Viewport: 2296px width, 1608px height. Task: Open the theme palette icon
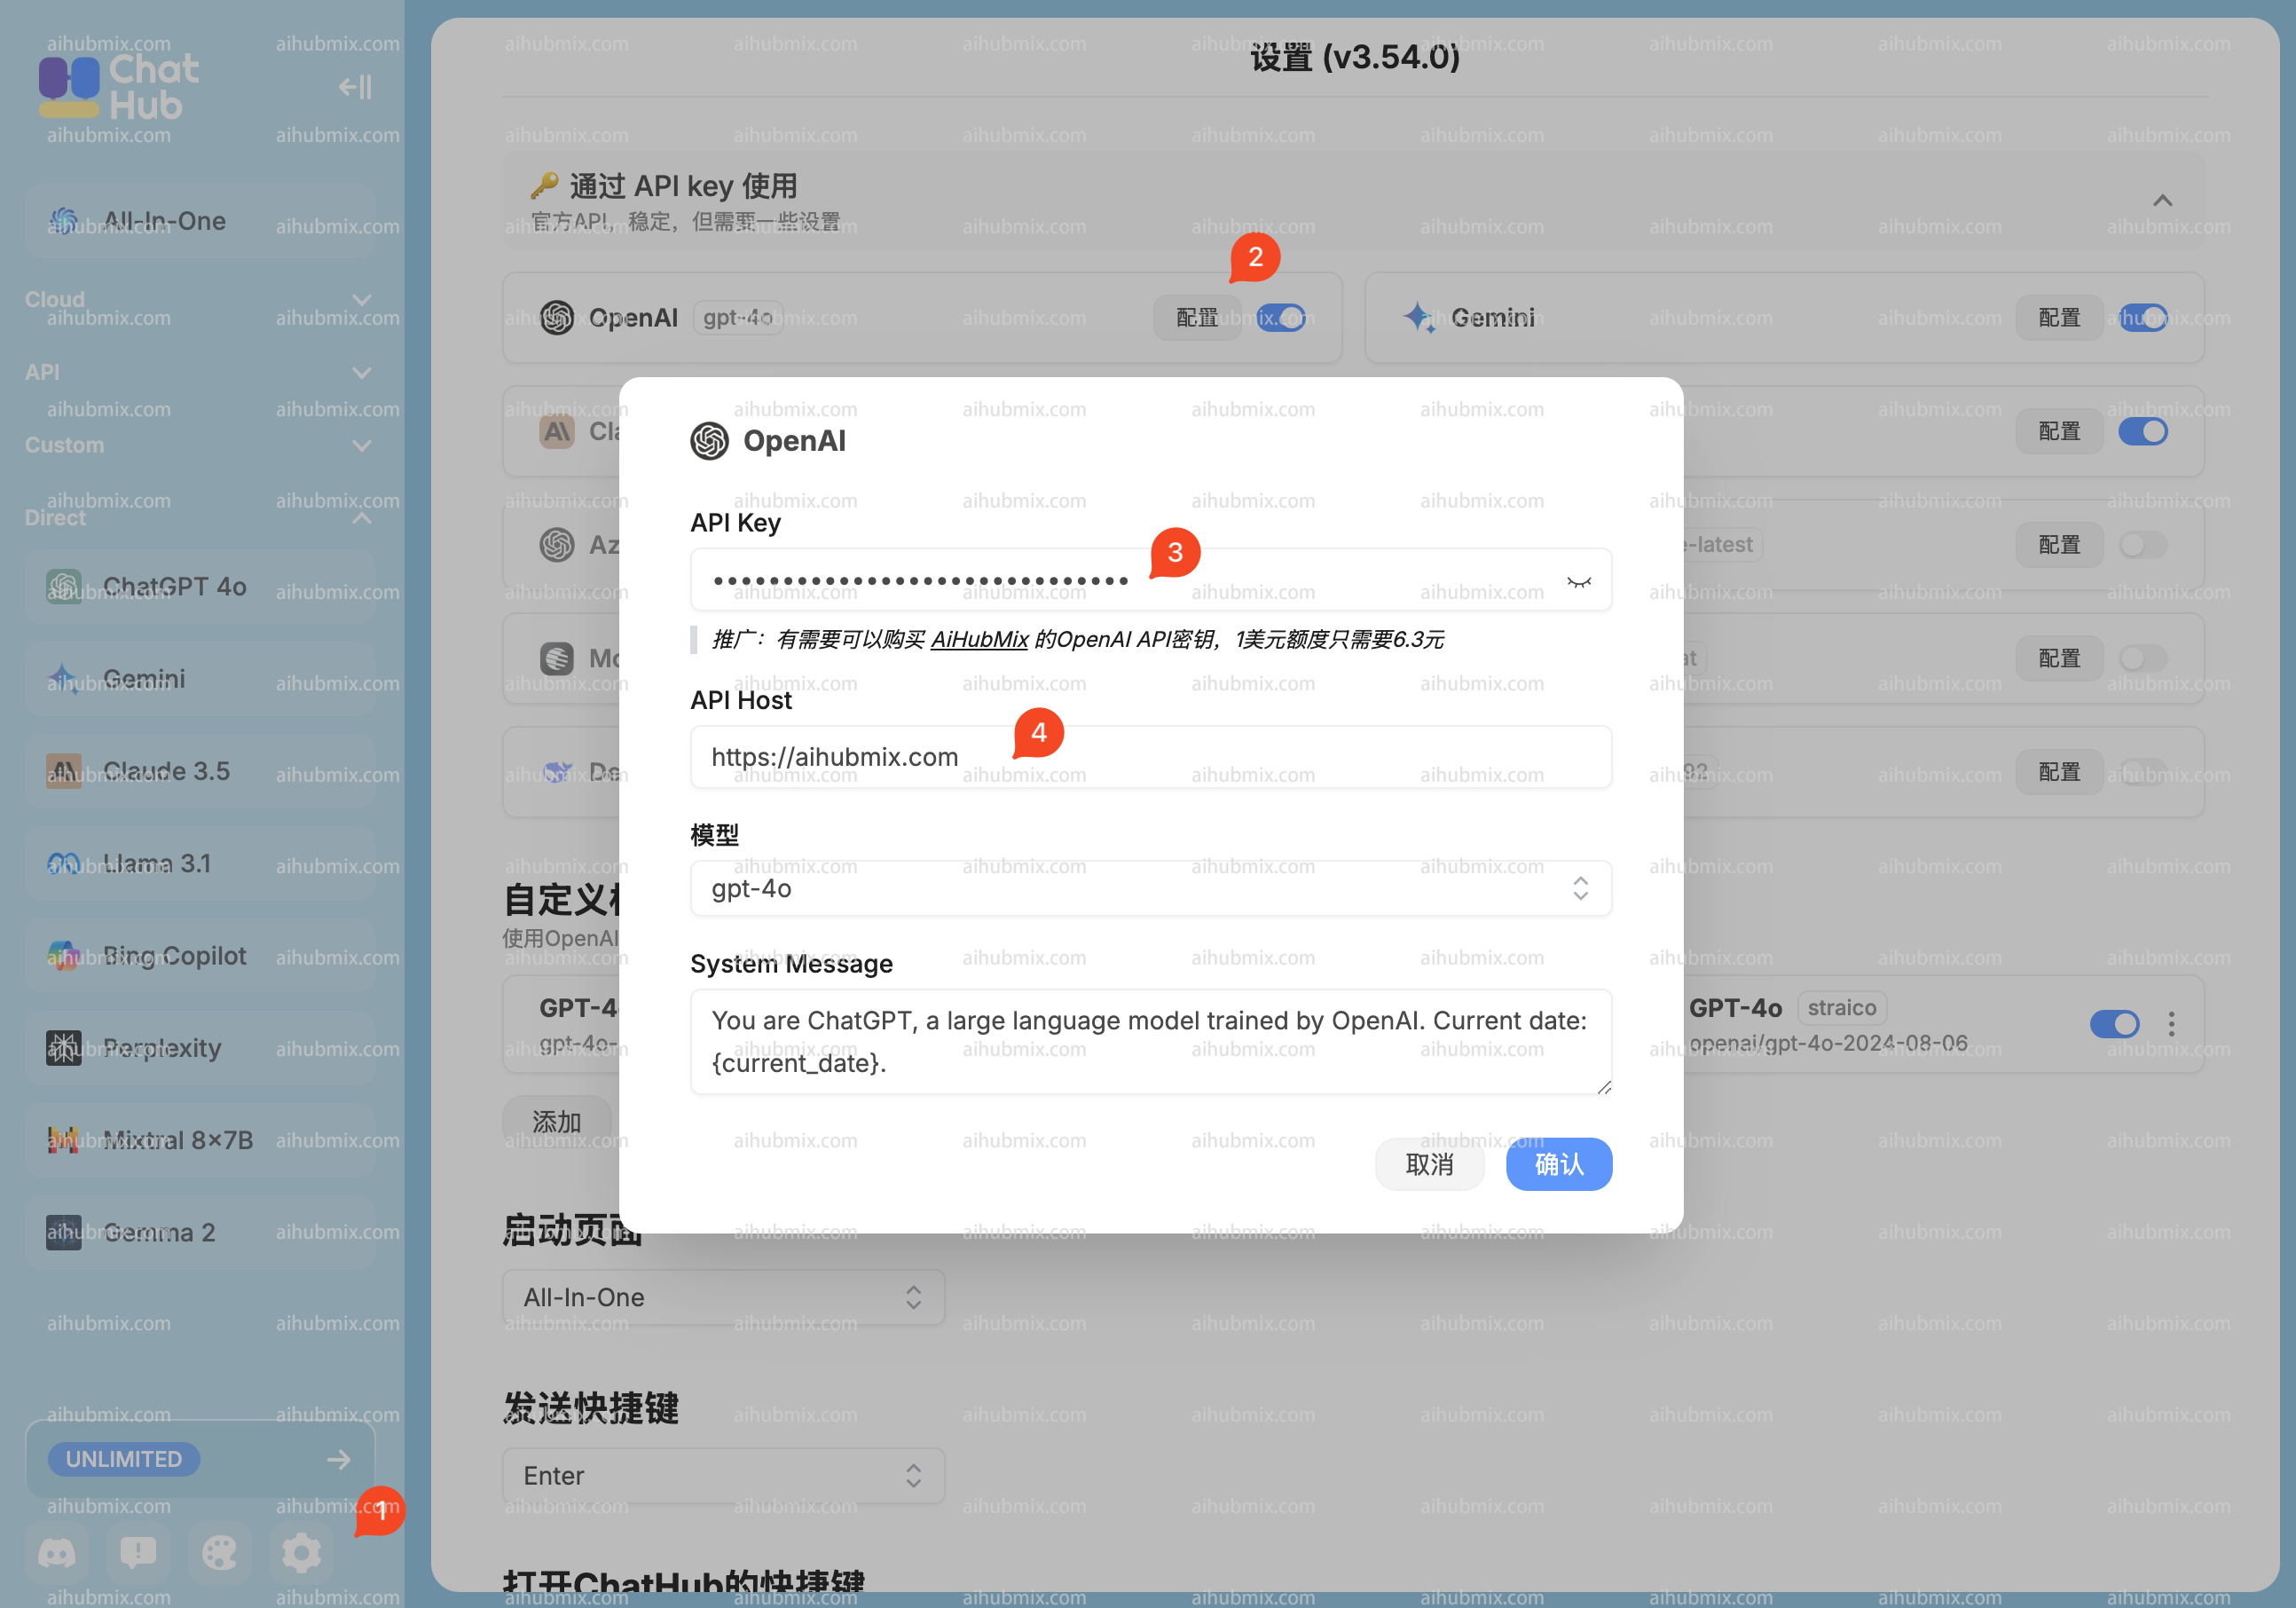click(x=219, y=1552)
